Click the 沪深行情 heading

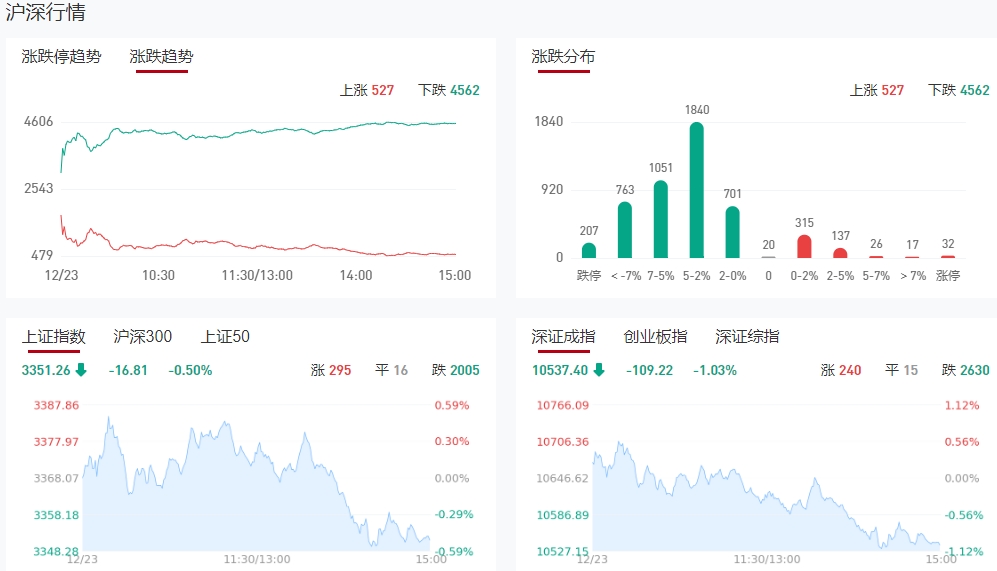[45, 12]
